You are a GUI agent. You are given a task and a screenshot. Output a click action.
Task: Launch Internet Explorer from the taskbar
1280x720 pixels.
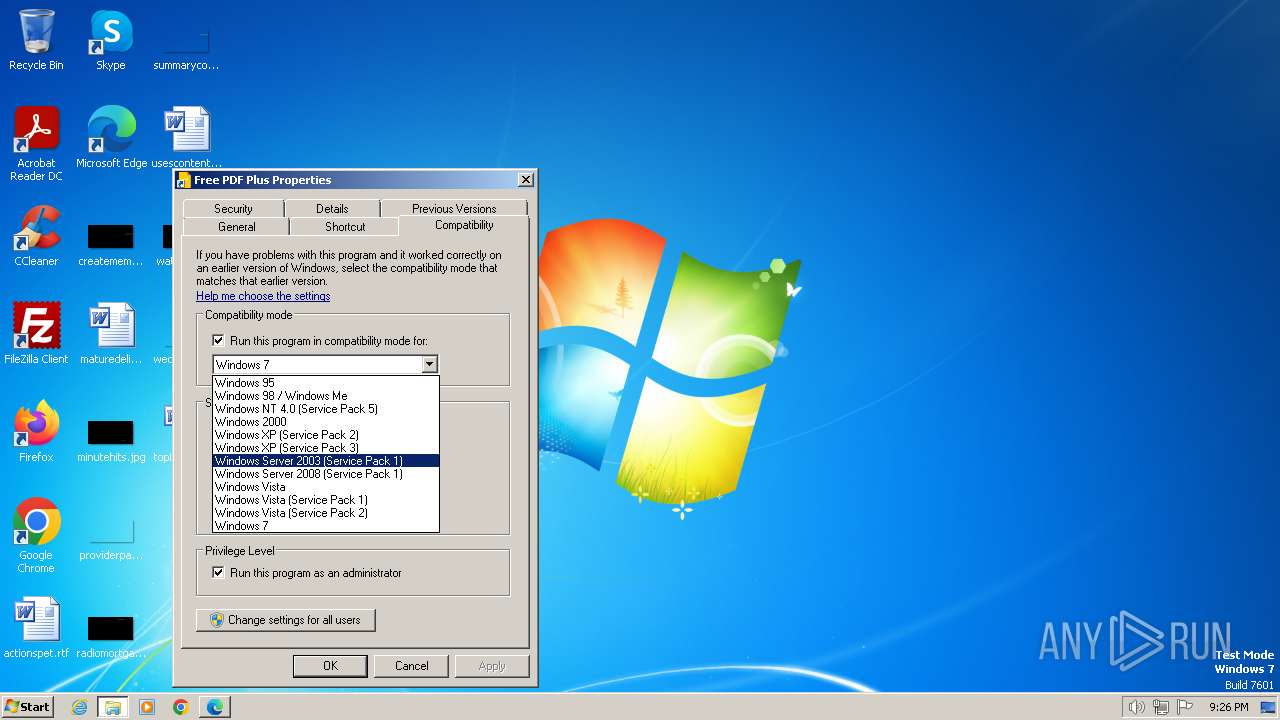(x=79, y=707)
